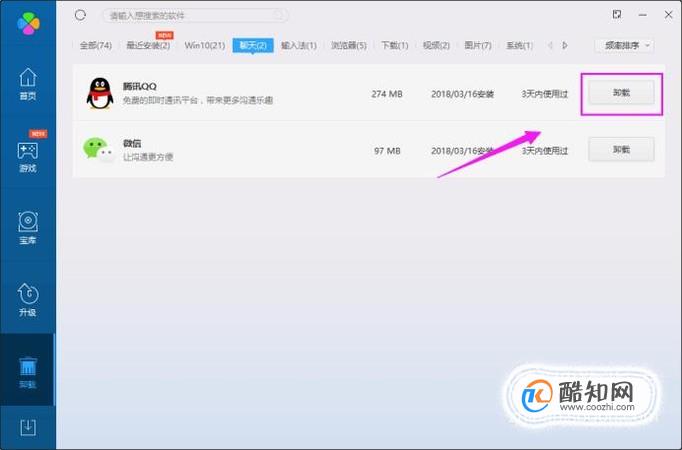
Task: Click 微信's 2018/03/16 install date
Action: (462, 151)
